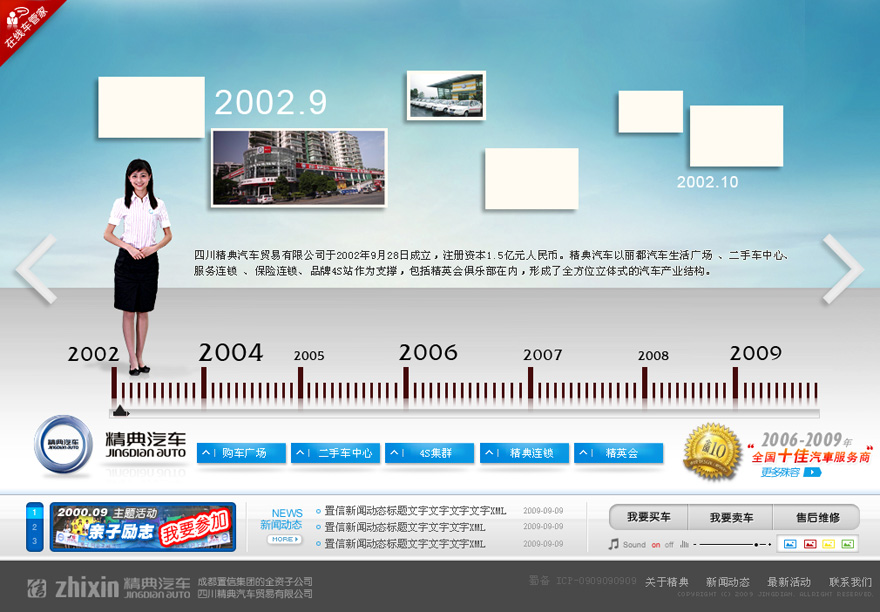
Task: Jump to year 2002 on the timeline
Action: click(x=93, y=354)
